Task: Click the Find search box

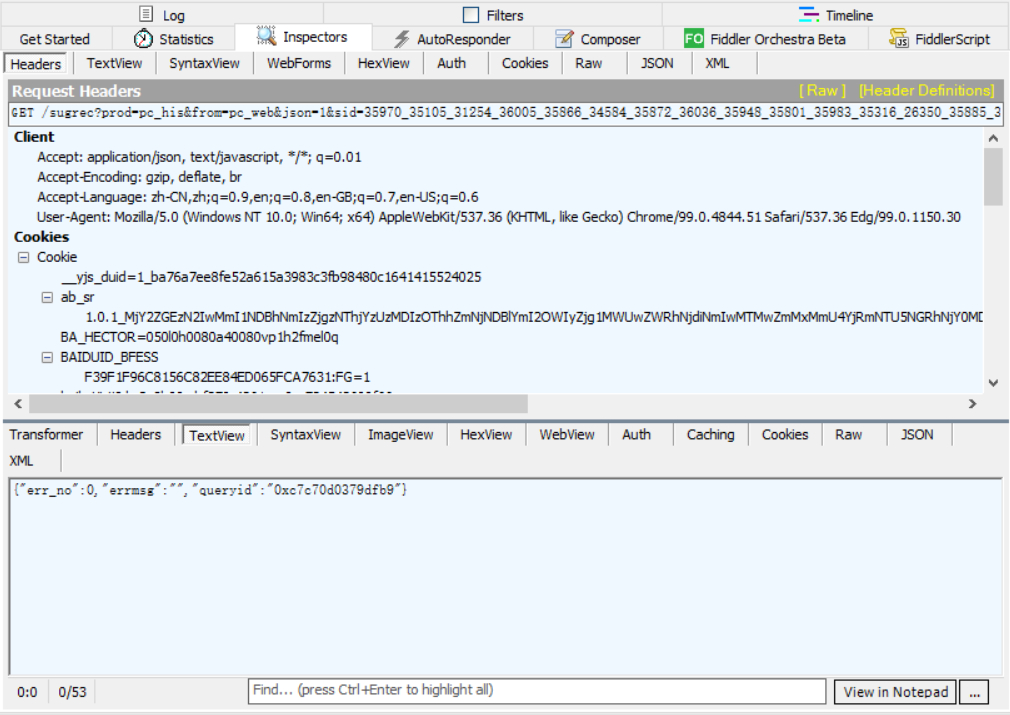Action: point(537,691)
